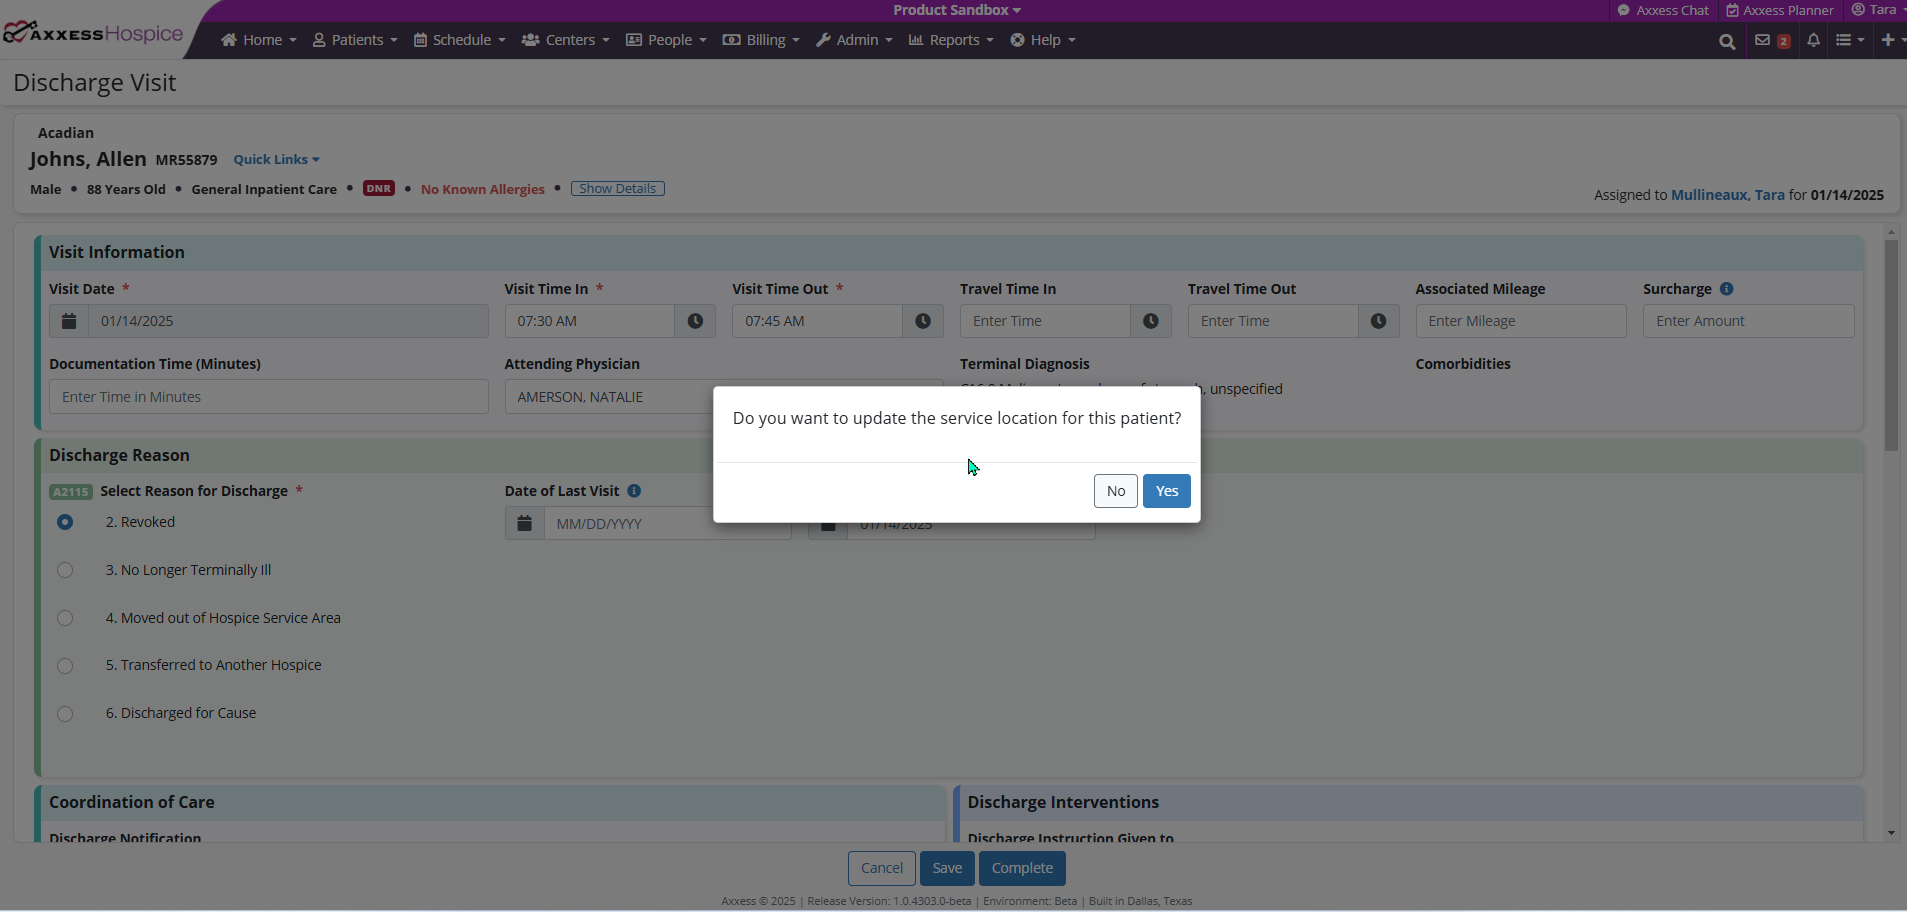The height and width of the screenshot is (912, 1907).
Task: Open the Product Sandbox dropdown
Action: pyautogui.click(x=956, y=10)
